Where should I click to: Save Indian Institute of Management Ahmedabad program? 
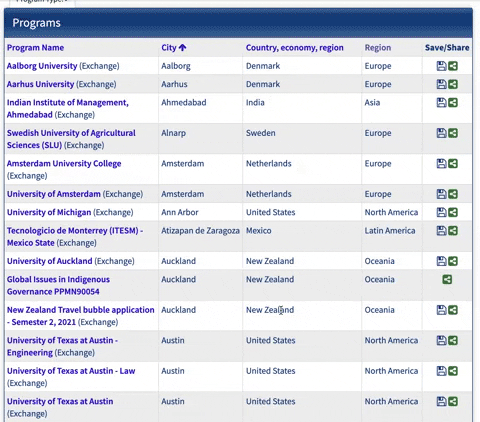(x=441, y=103)
